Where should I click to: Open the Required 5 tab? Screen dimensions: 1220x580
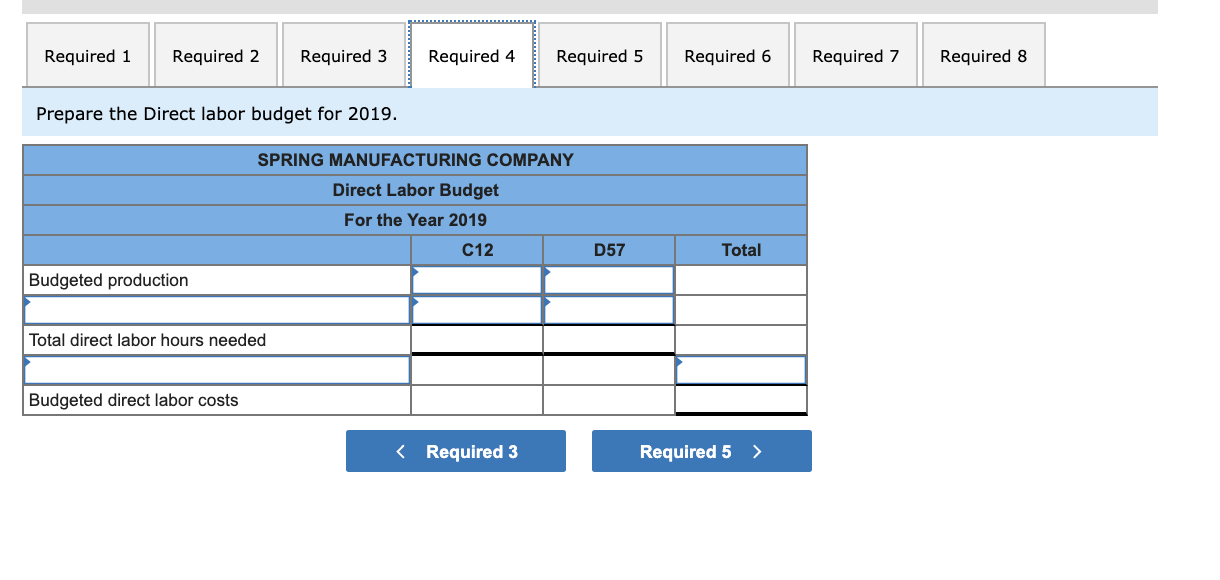pos(599,55)
